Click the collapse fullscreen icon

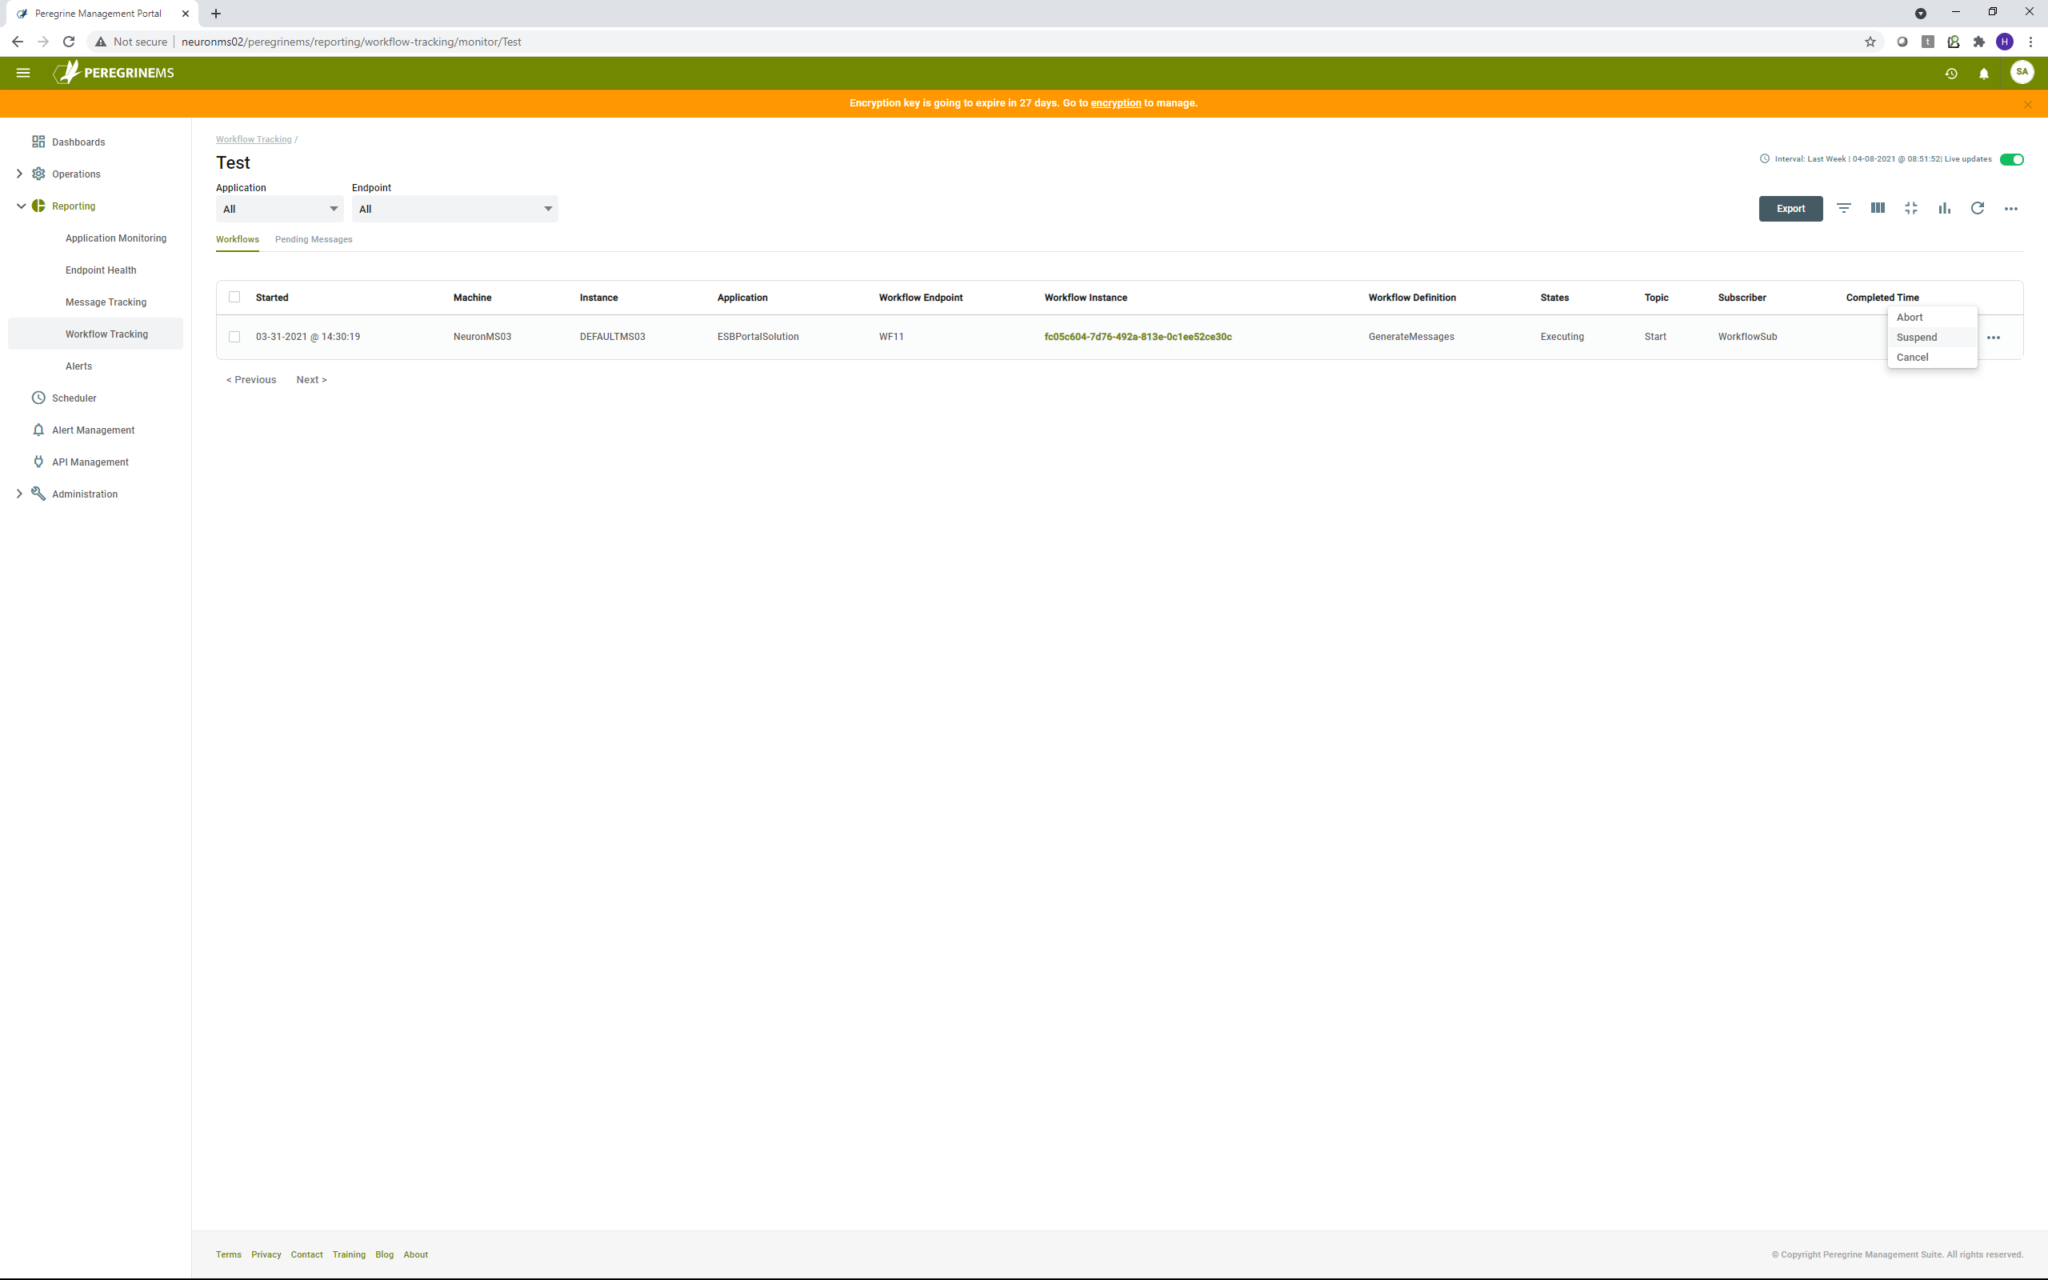coord(1911,208)
